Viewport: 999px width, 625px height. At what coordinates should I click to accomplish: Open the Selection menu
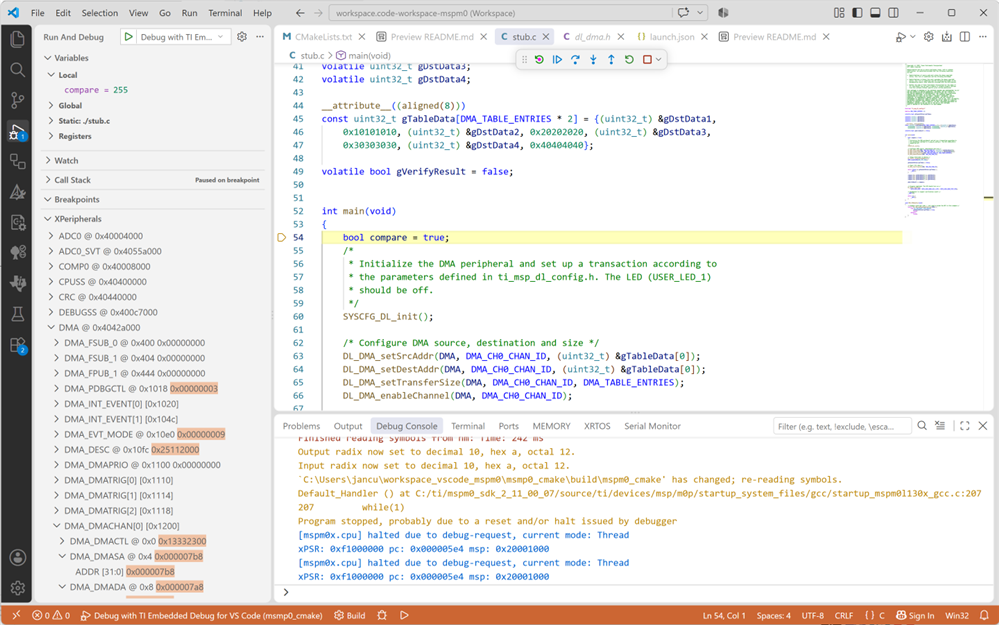tap(99, 13)
